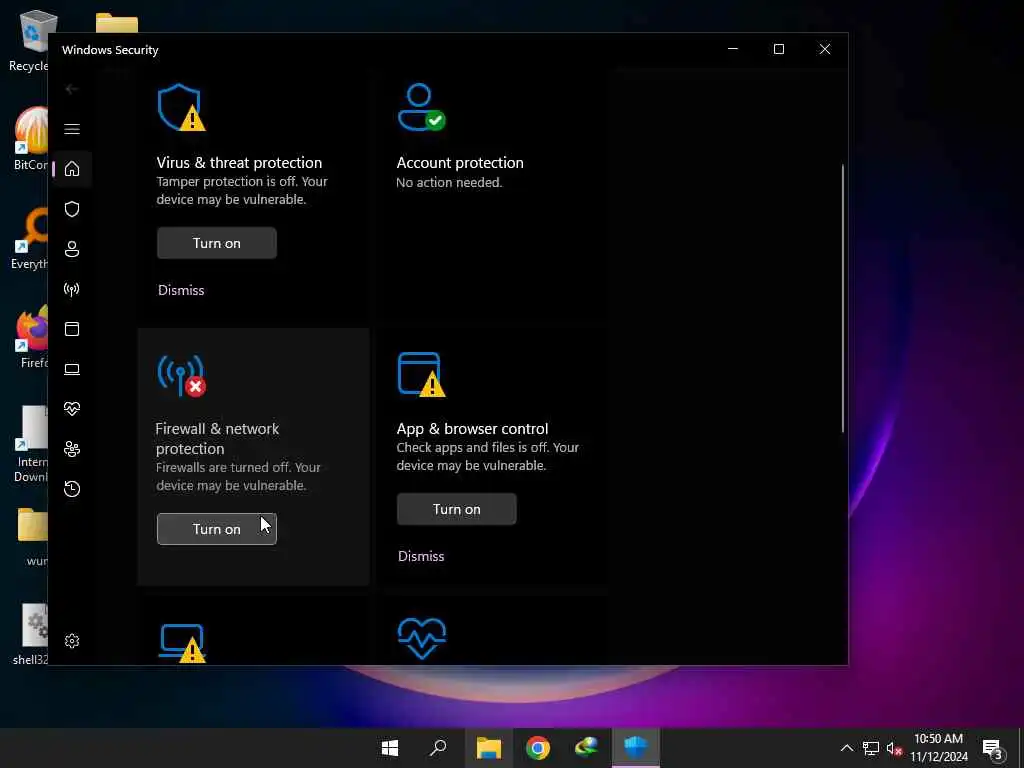Open Protection history sidebar clock icon

pyautogui.click(x=72, y=488)
